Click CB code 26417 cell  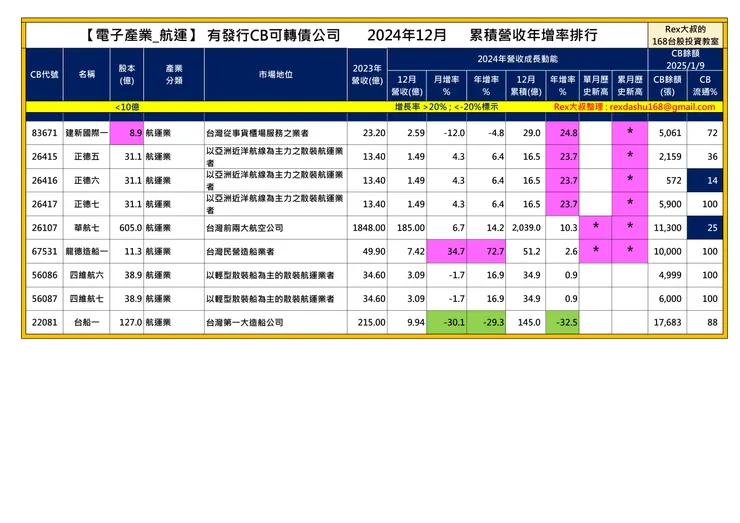pyautogui.click(x=44, y=204)
